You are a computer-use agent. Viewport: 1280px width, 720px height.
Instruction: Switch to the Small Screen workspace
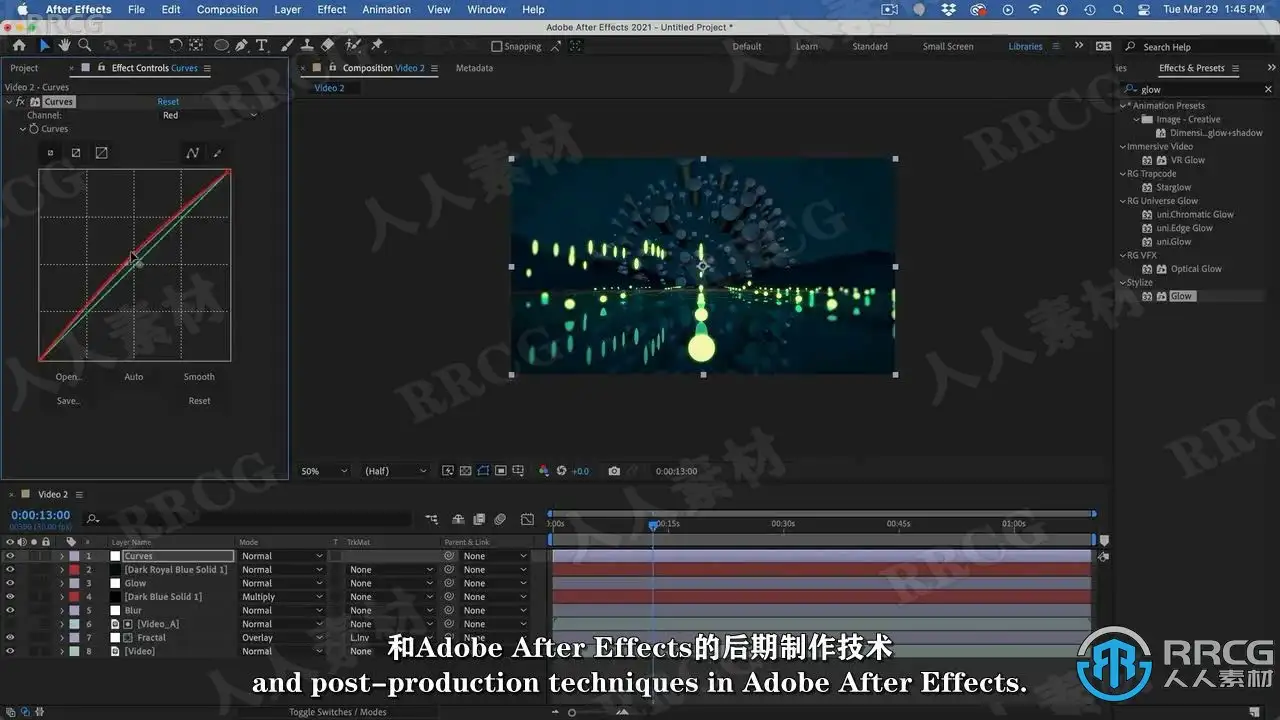[948, 46]
